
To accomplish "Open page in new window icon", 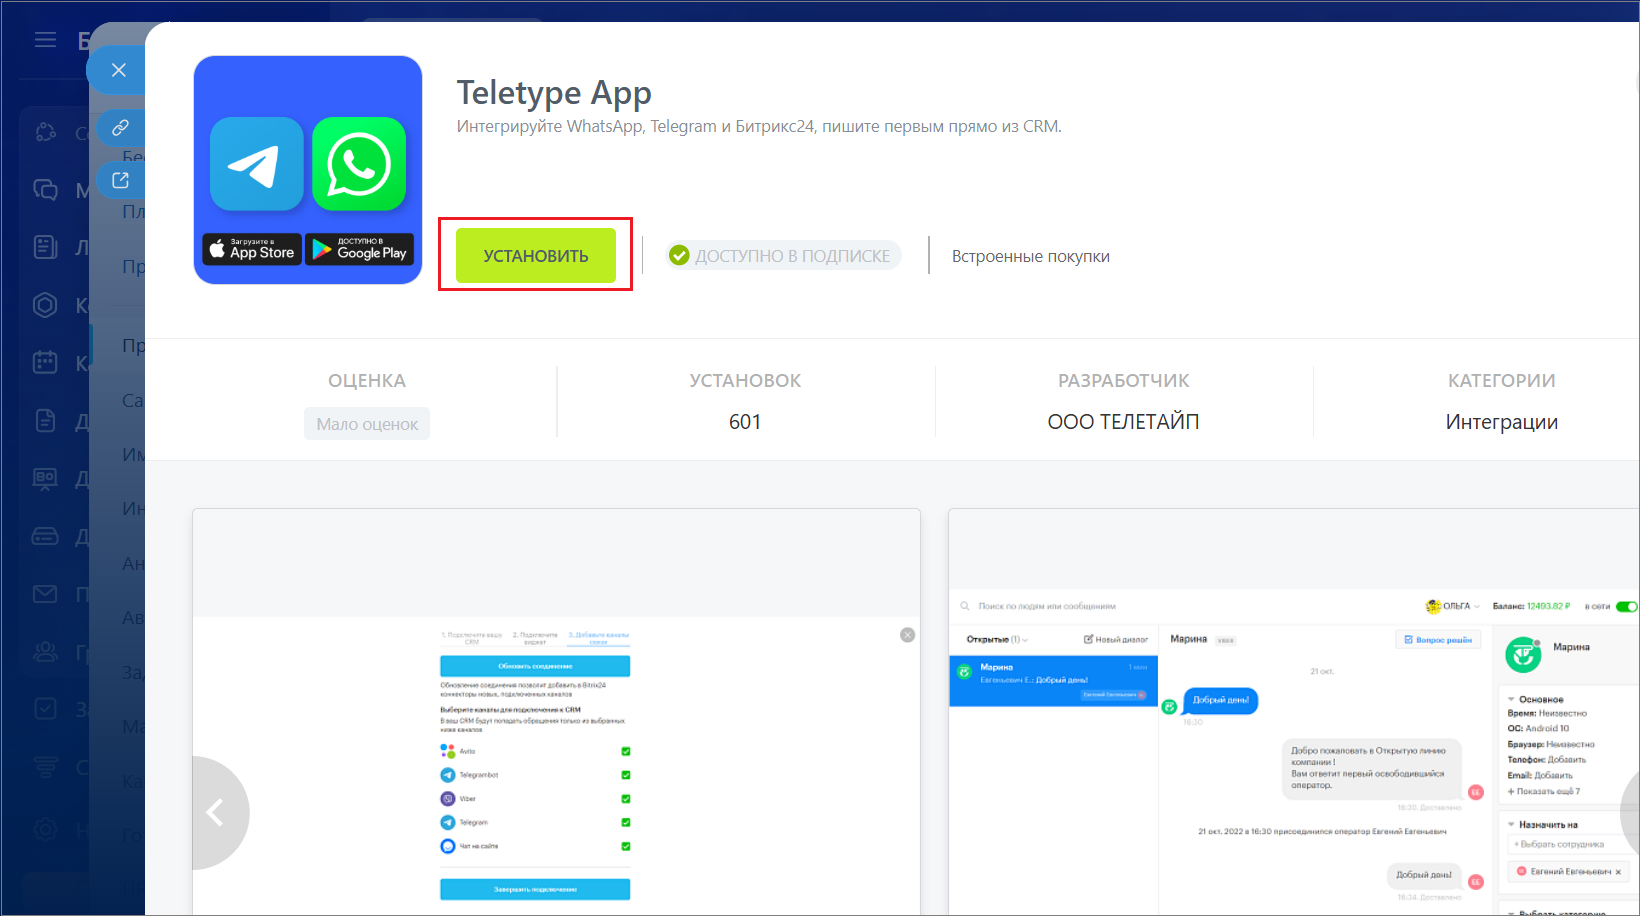I will [x=120, y=180].
